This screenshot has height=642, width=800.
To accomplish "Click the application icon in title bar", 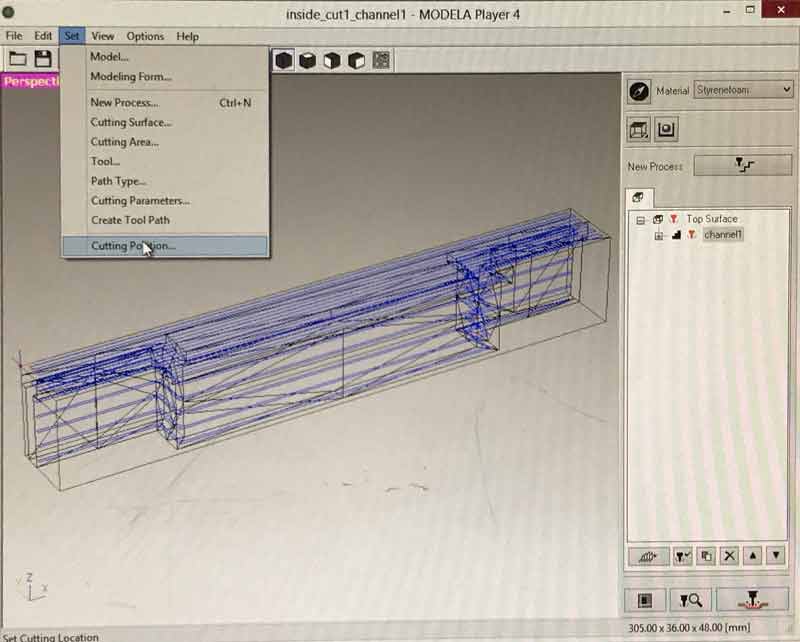I will [x=8, y=12].
